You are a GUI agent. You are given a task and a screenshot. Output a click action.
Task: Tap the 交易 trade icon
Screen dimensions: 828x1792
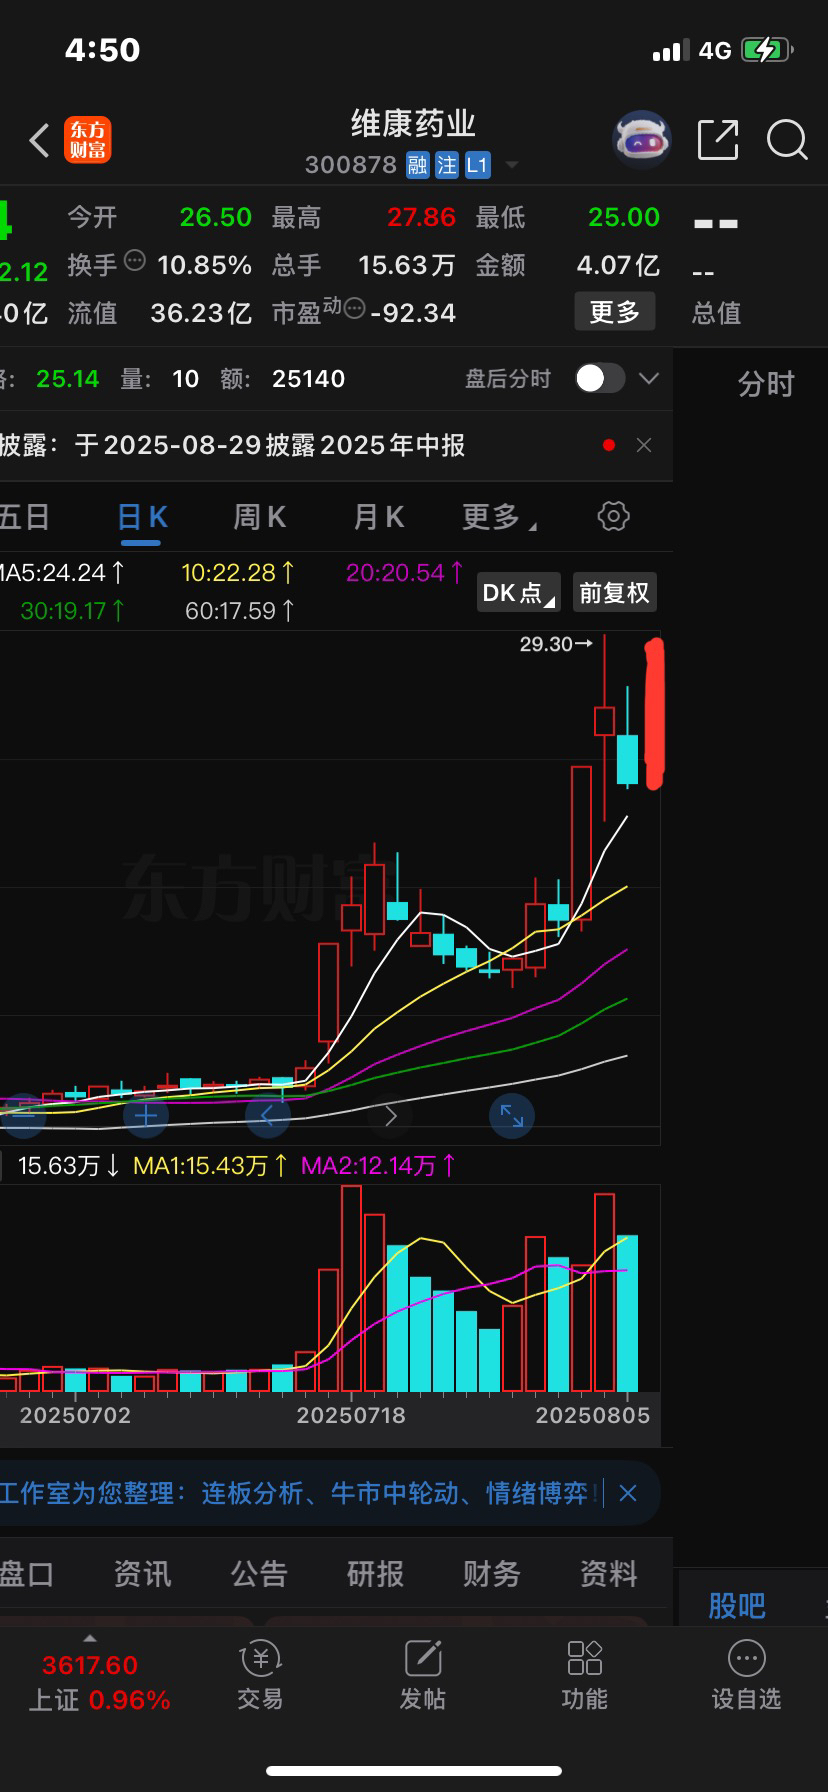[260, 1677]
